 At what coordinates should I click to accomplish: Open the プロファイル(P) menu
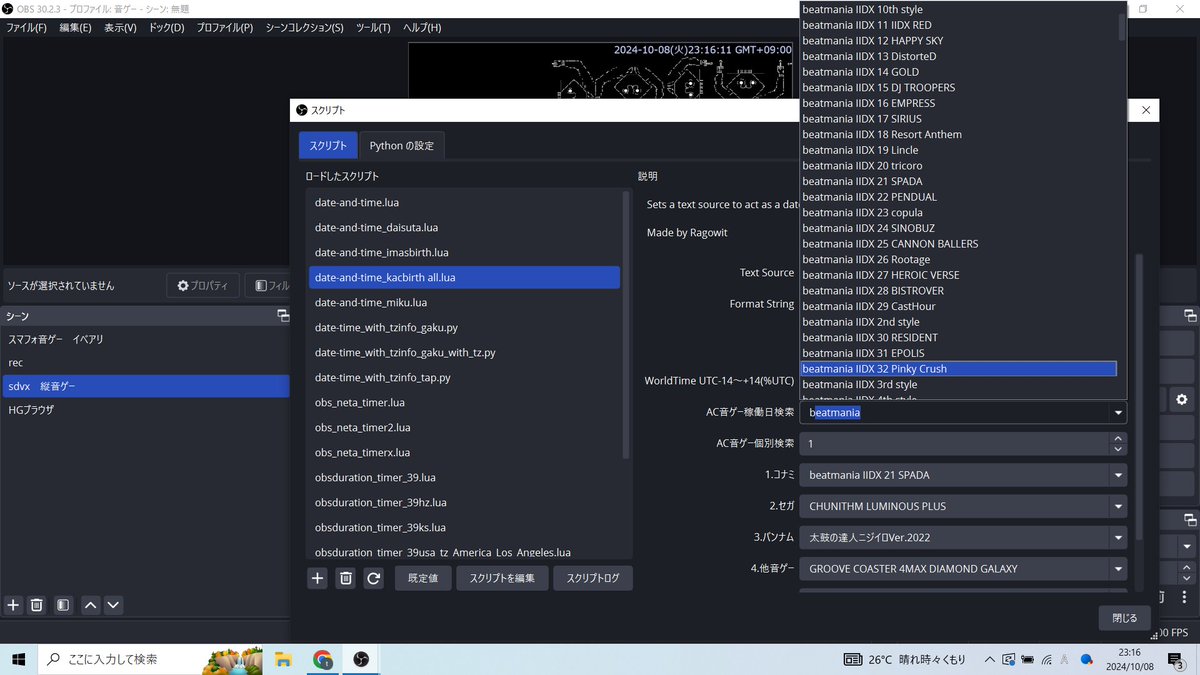(224, 28)
